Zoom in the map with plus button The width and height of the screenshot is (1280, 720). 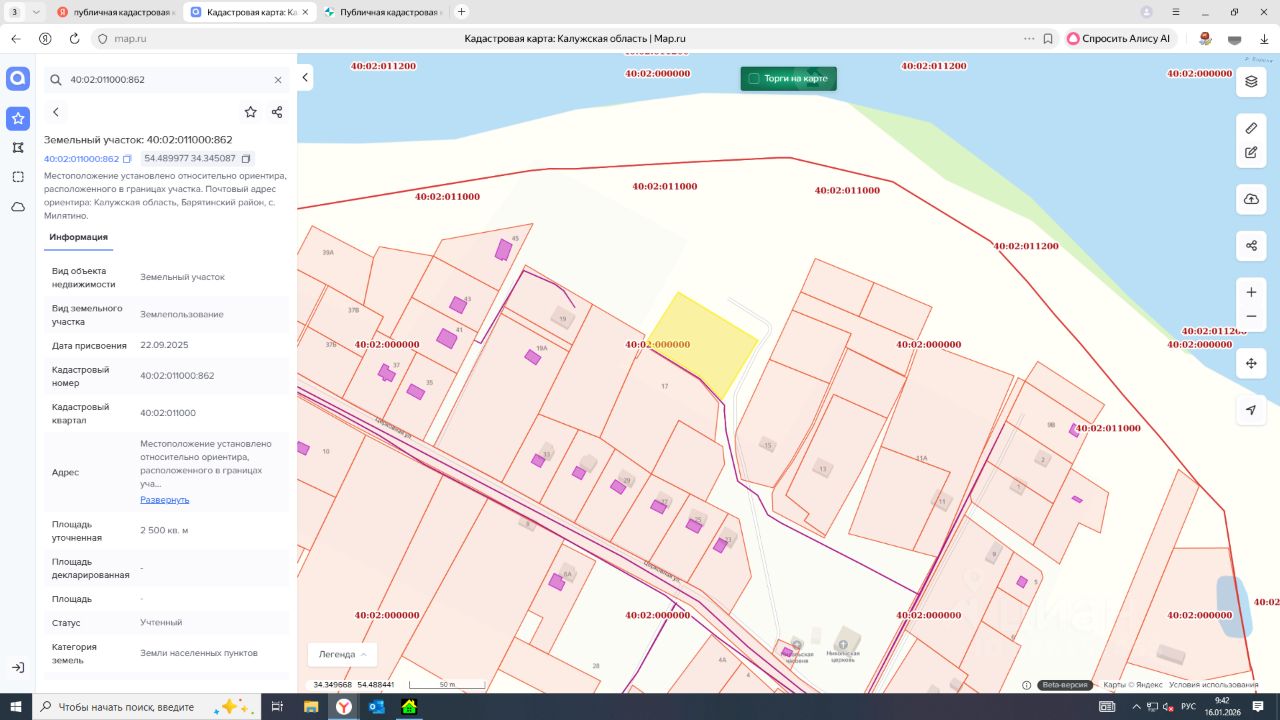pos(1251,292)
